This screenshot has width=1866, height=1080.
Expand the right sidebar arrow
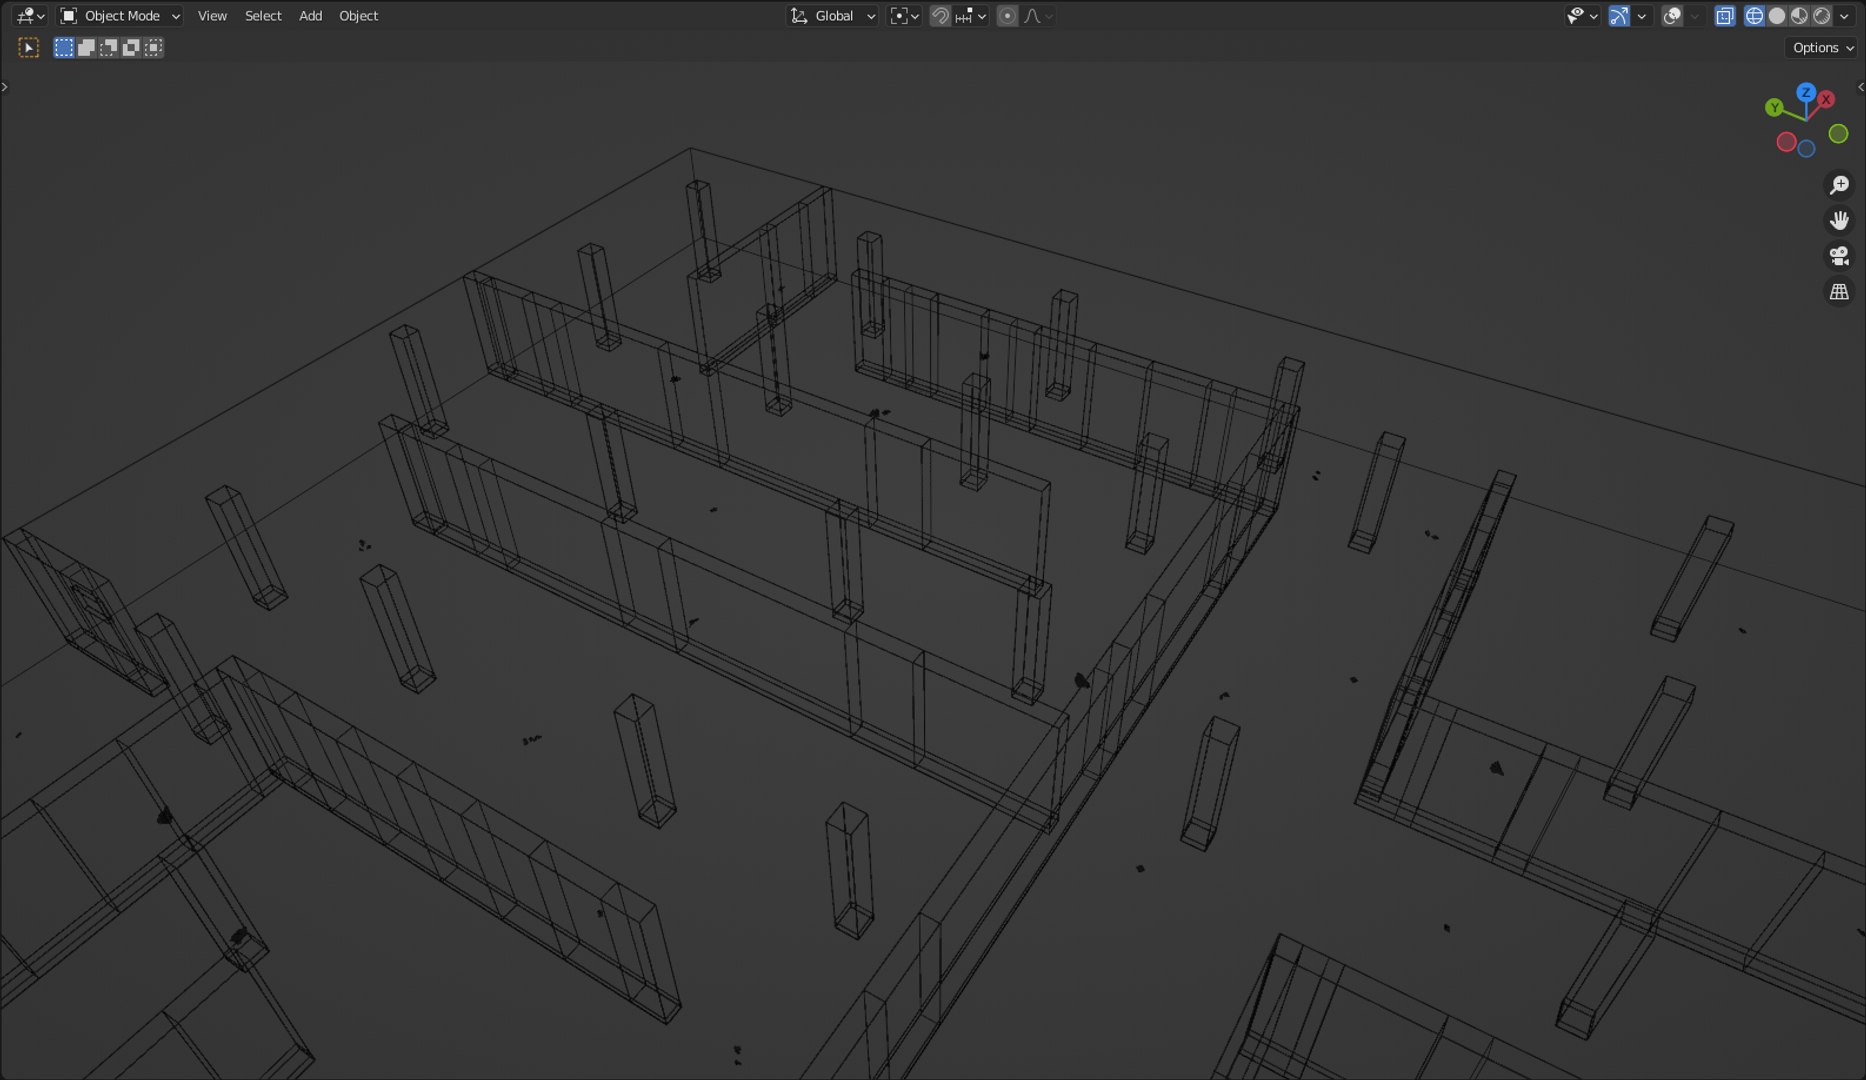click(1860, 87)
